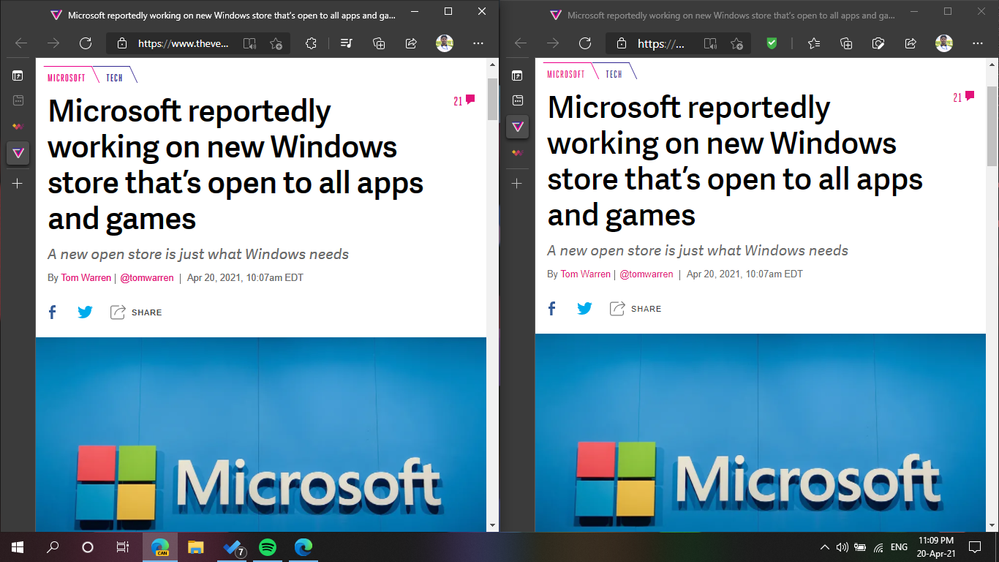The height and width of the screenshot is (562, 999).
Task: Add a new tab in the right window
Action: click(517, 184)
